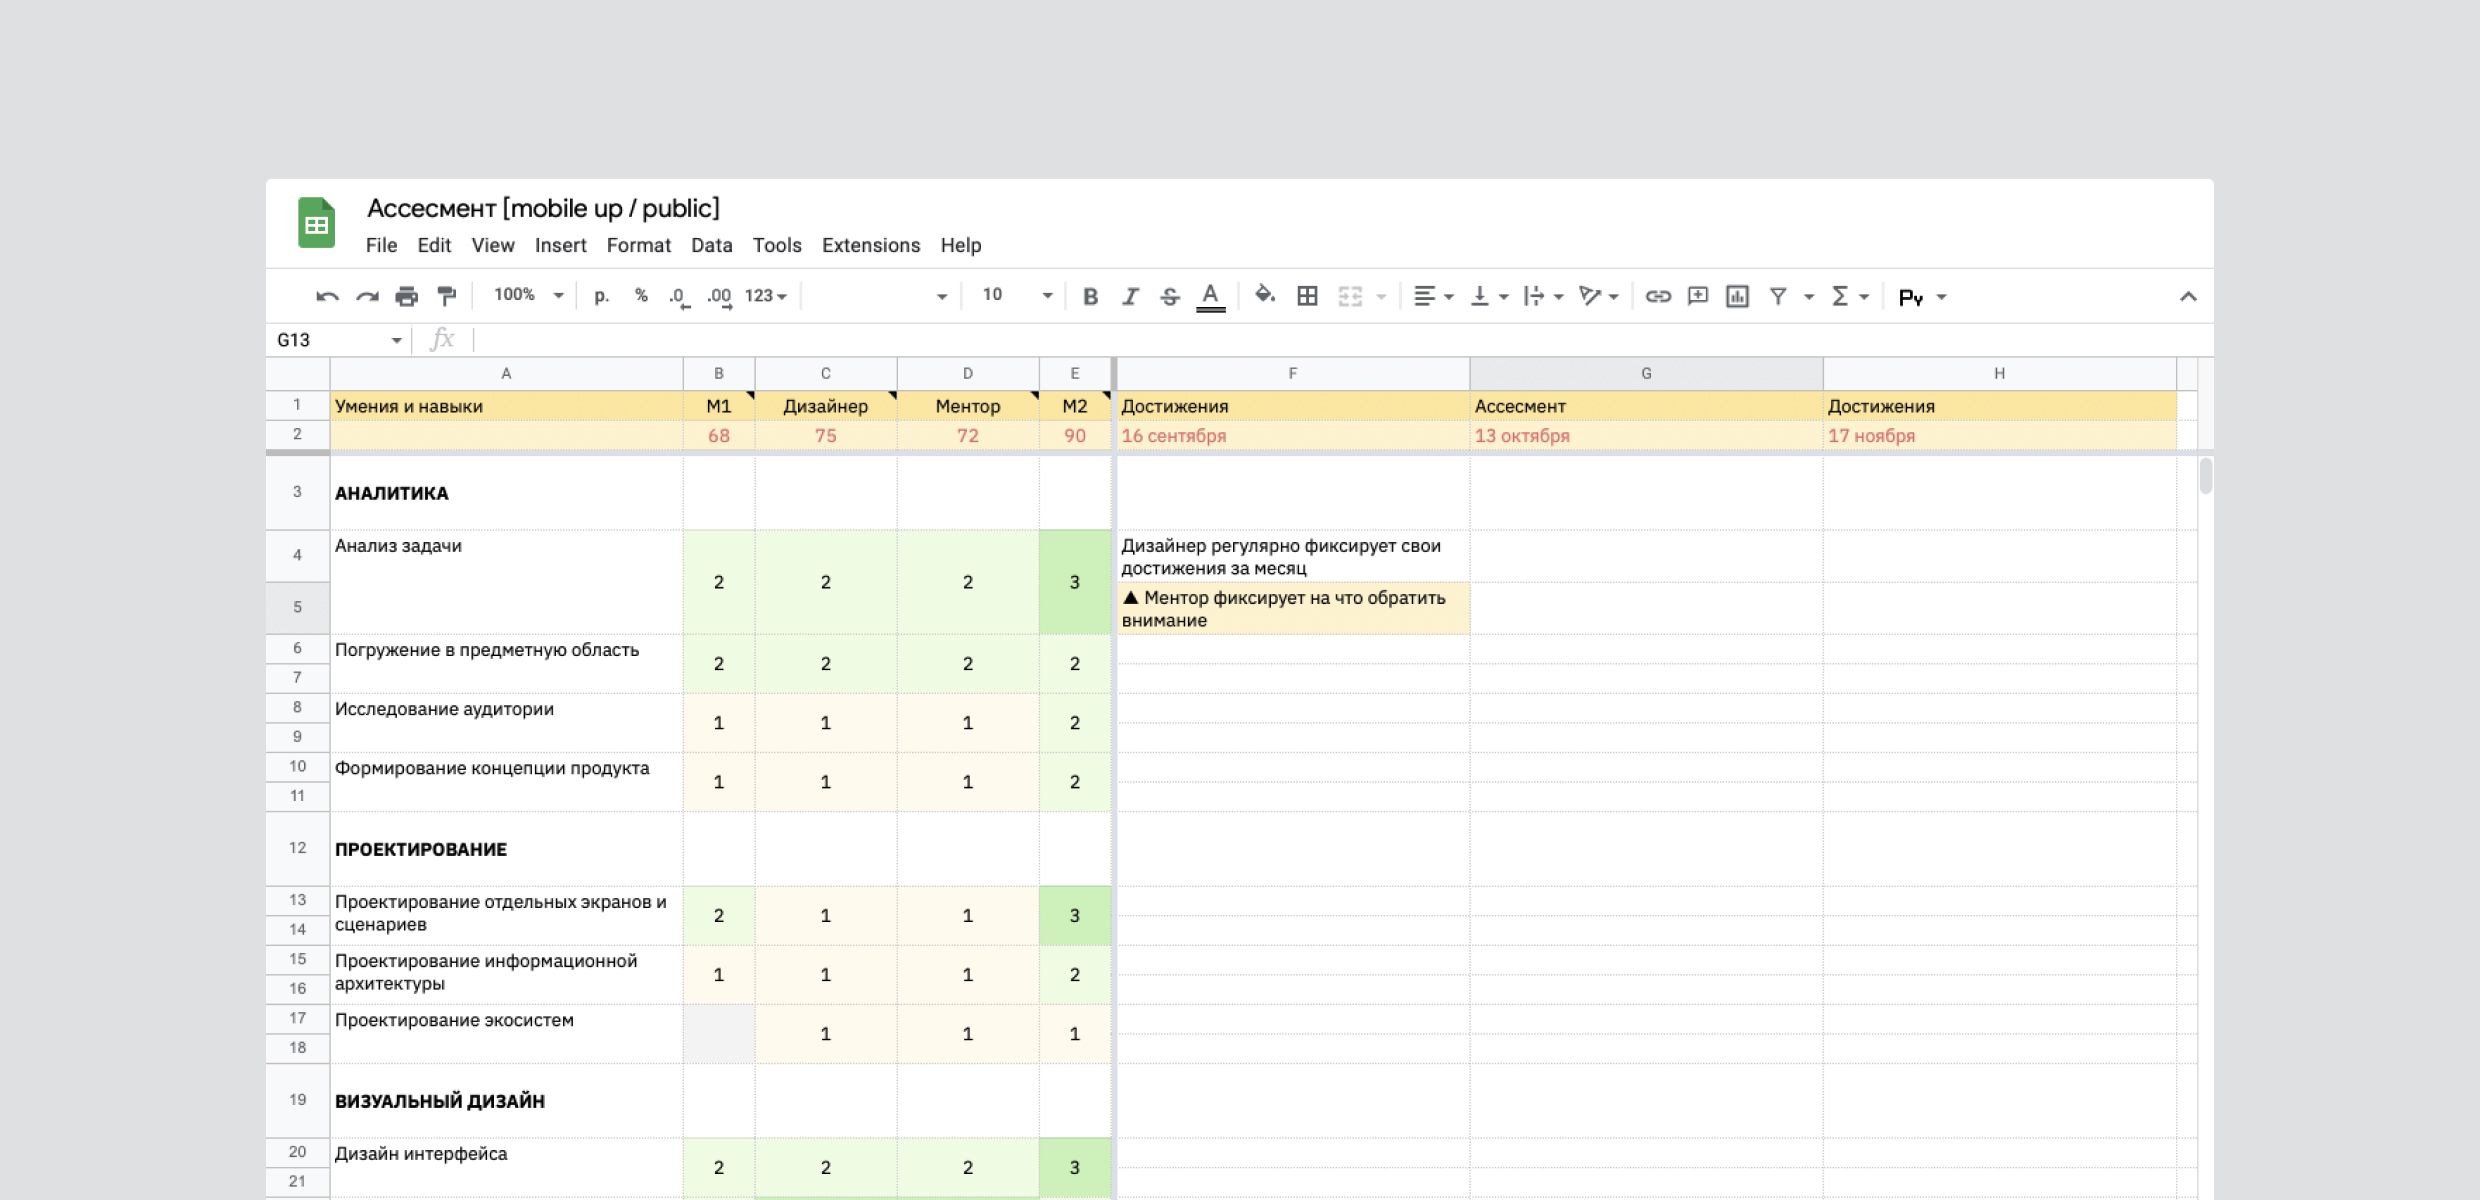Image resolution: width=2480 pixels, height=1200 pixels.
Task: Open the Fill color bucket
Action: tap(1265, 295)
